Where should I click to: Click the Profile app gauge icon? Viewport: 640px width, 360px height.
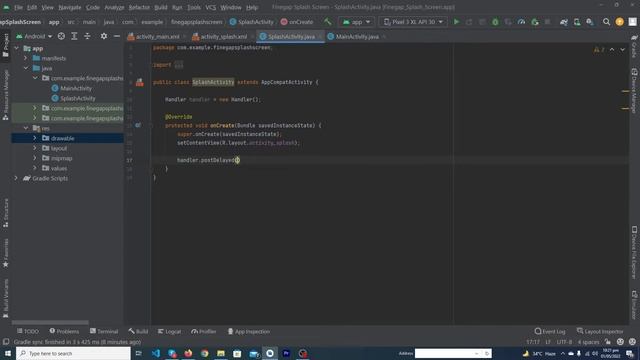click(521, 22)
